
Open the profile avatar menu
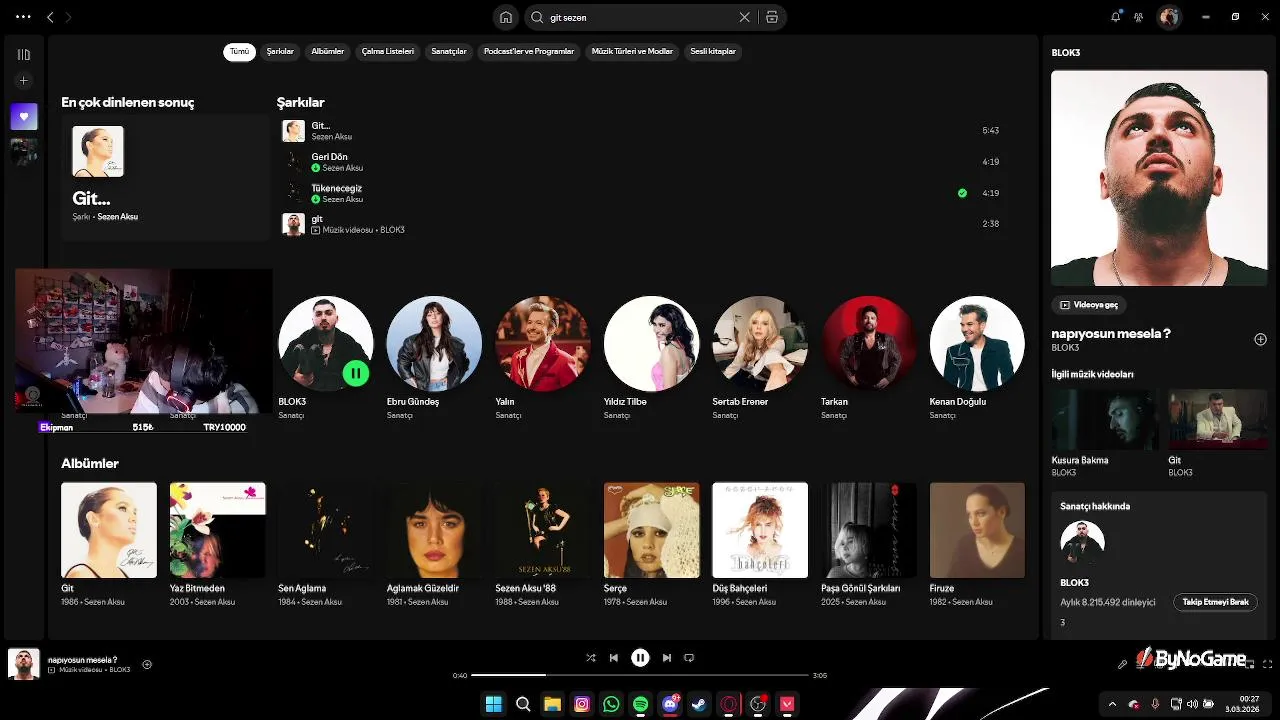[x=1168, y=17]
